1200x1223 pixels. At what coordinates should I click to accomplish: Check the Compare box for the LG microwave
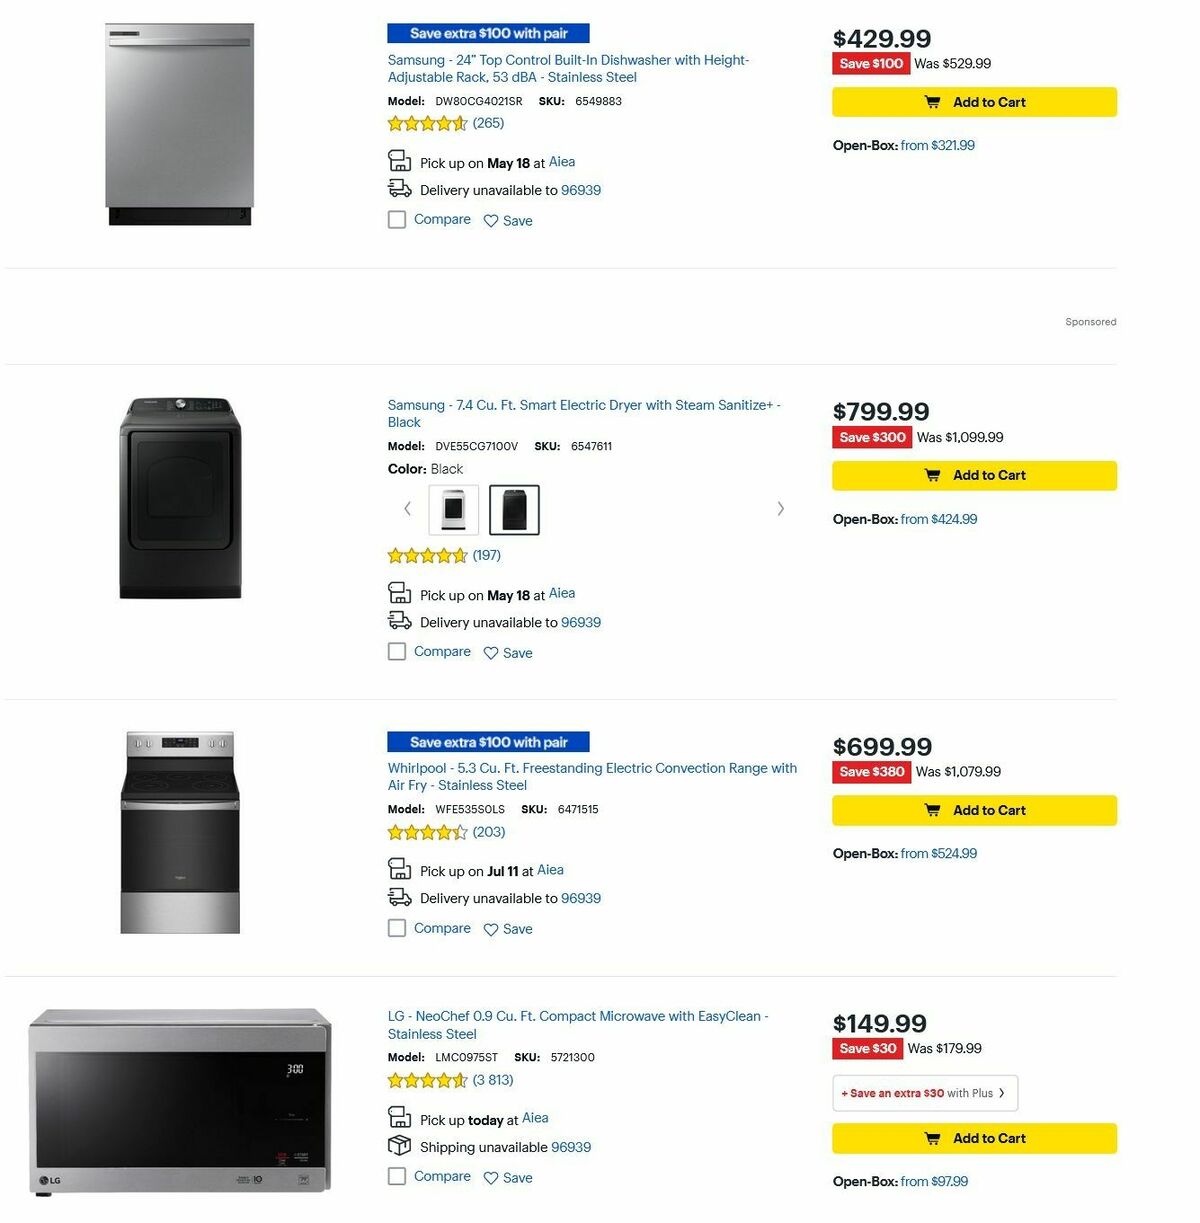coord(397,1176)
